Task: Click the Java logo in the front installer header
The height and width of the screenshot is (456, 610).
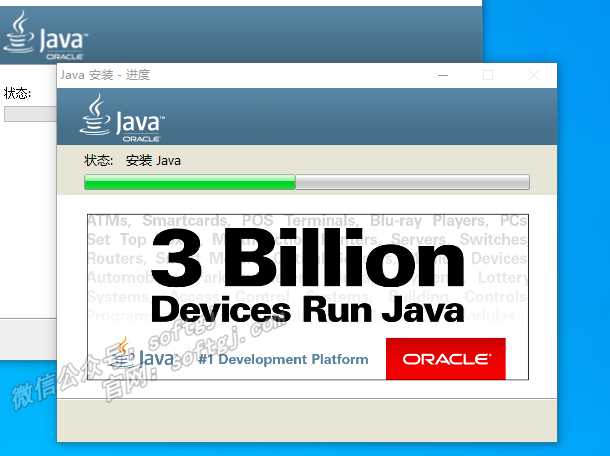Action: (x=122, y=118)
